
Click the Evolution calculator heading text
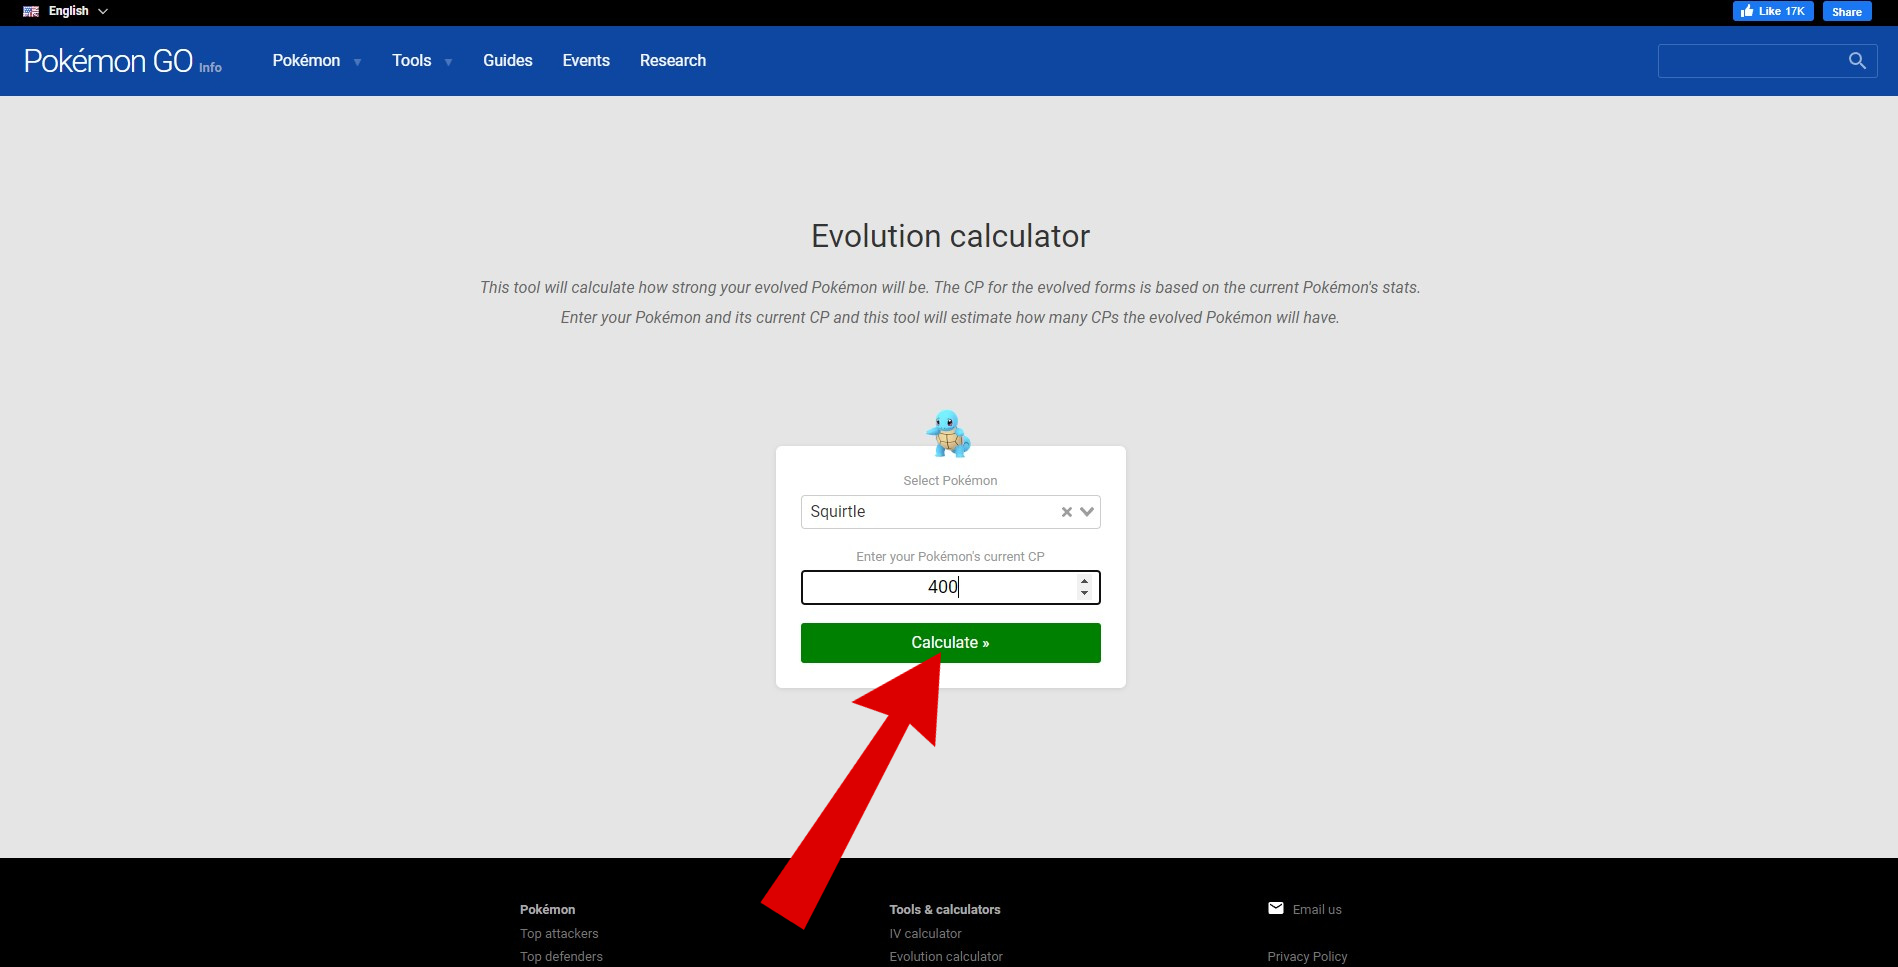click(950, 236)
